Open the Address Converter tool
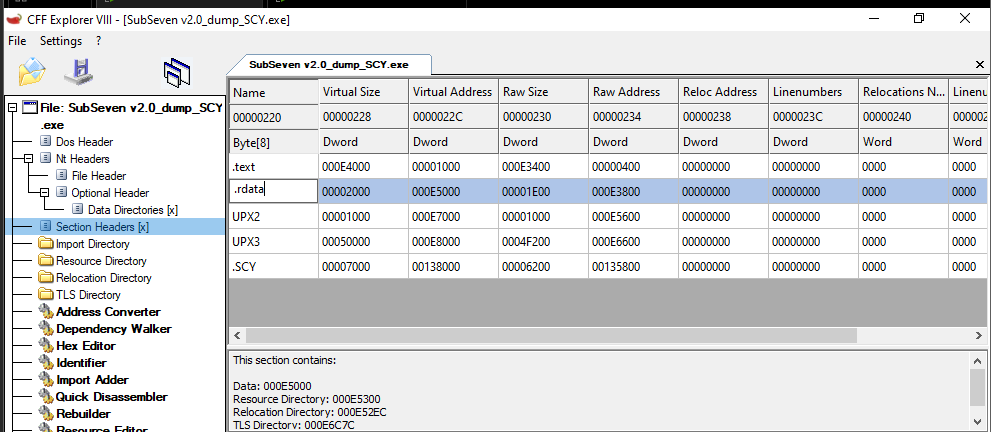 [x=107, y=311]
